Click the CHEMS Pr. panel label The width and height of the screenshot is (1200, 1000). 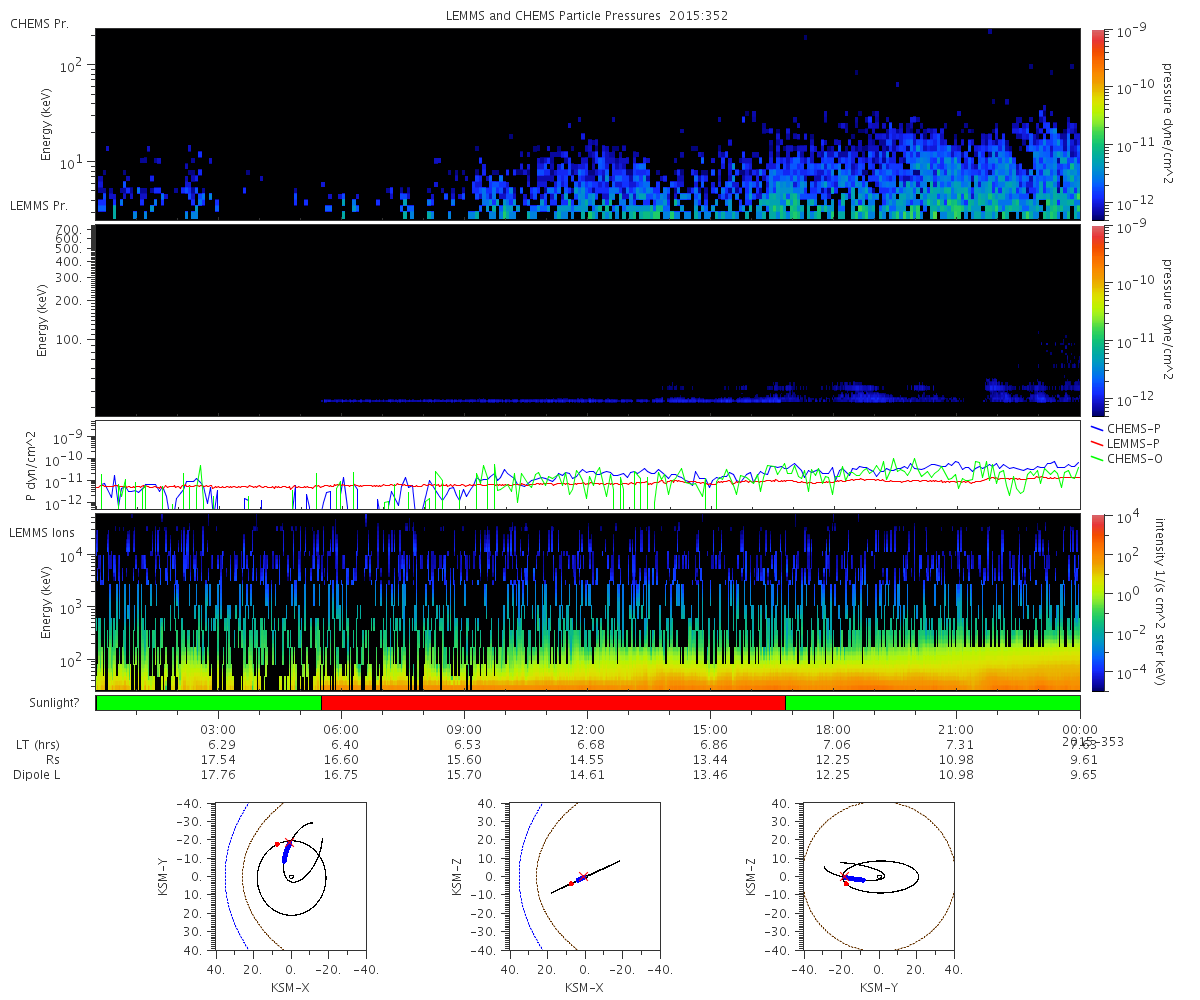pyautogui.click(x=40, y=22)
